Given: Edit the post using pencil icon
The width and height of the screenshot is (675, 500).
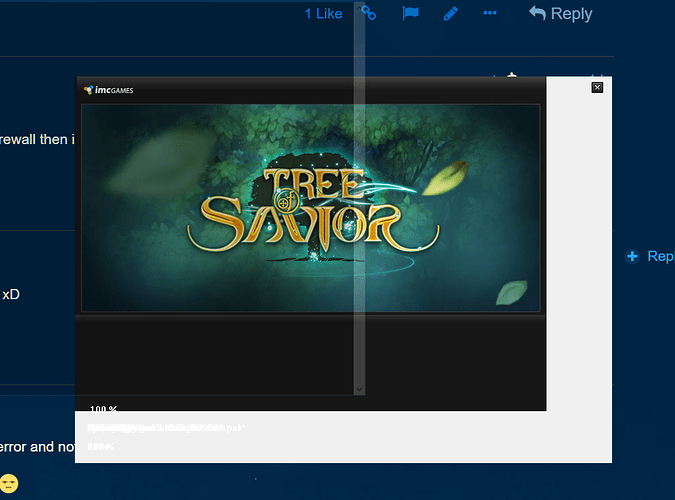Looking at the screenshot, I should tap(450, 13).
